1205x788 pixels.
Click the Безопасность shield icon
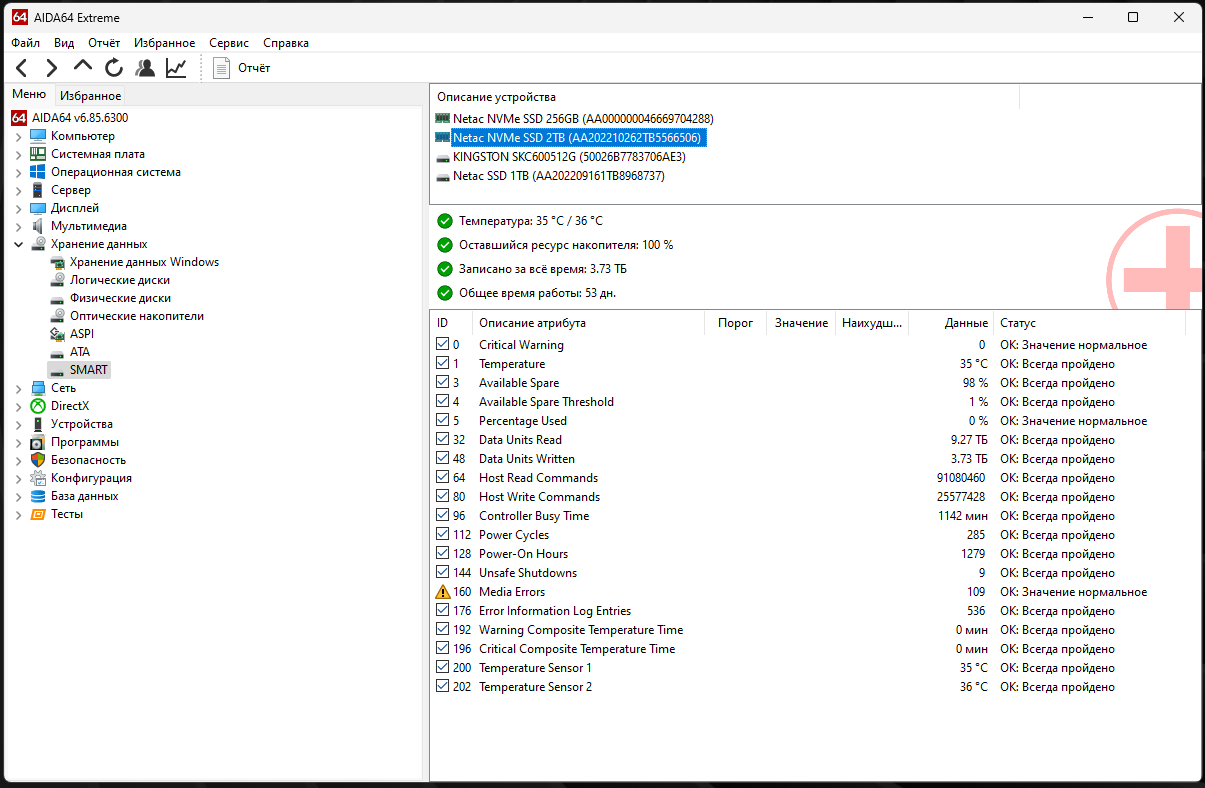click(x=38, y=460)
